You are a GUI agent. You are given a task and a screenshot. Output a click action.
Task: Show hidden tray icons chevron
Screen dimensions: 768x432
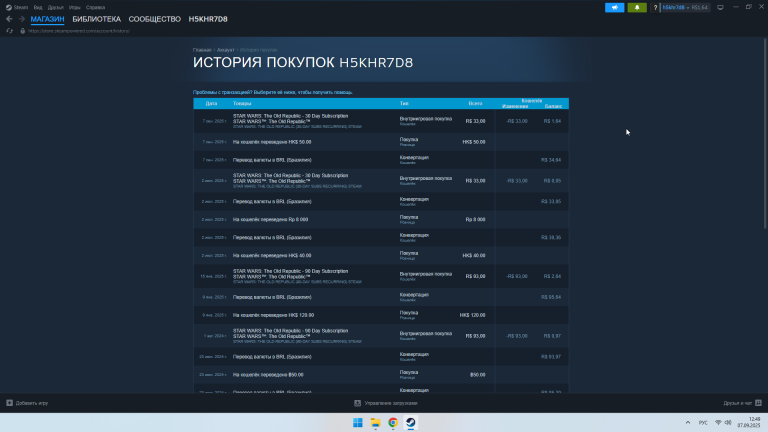688,423
